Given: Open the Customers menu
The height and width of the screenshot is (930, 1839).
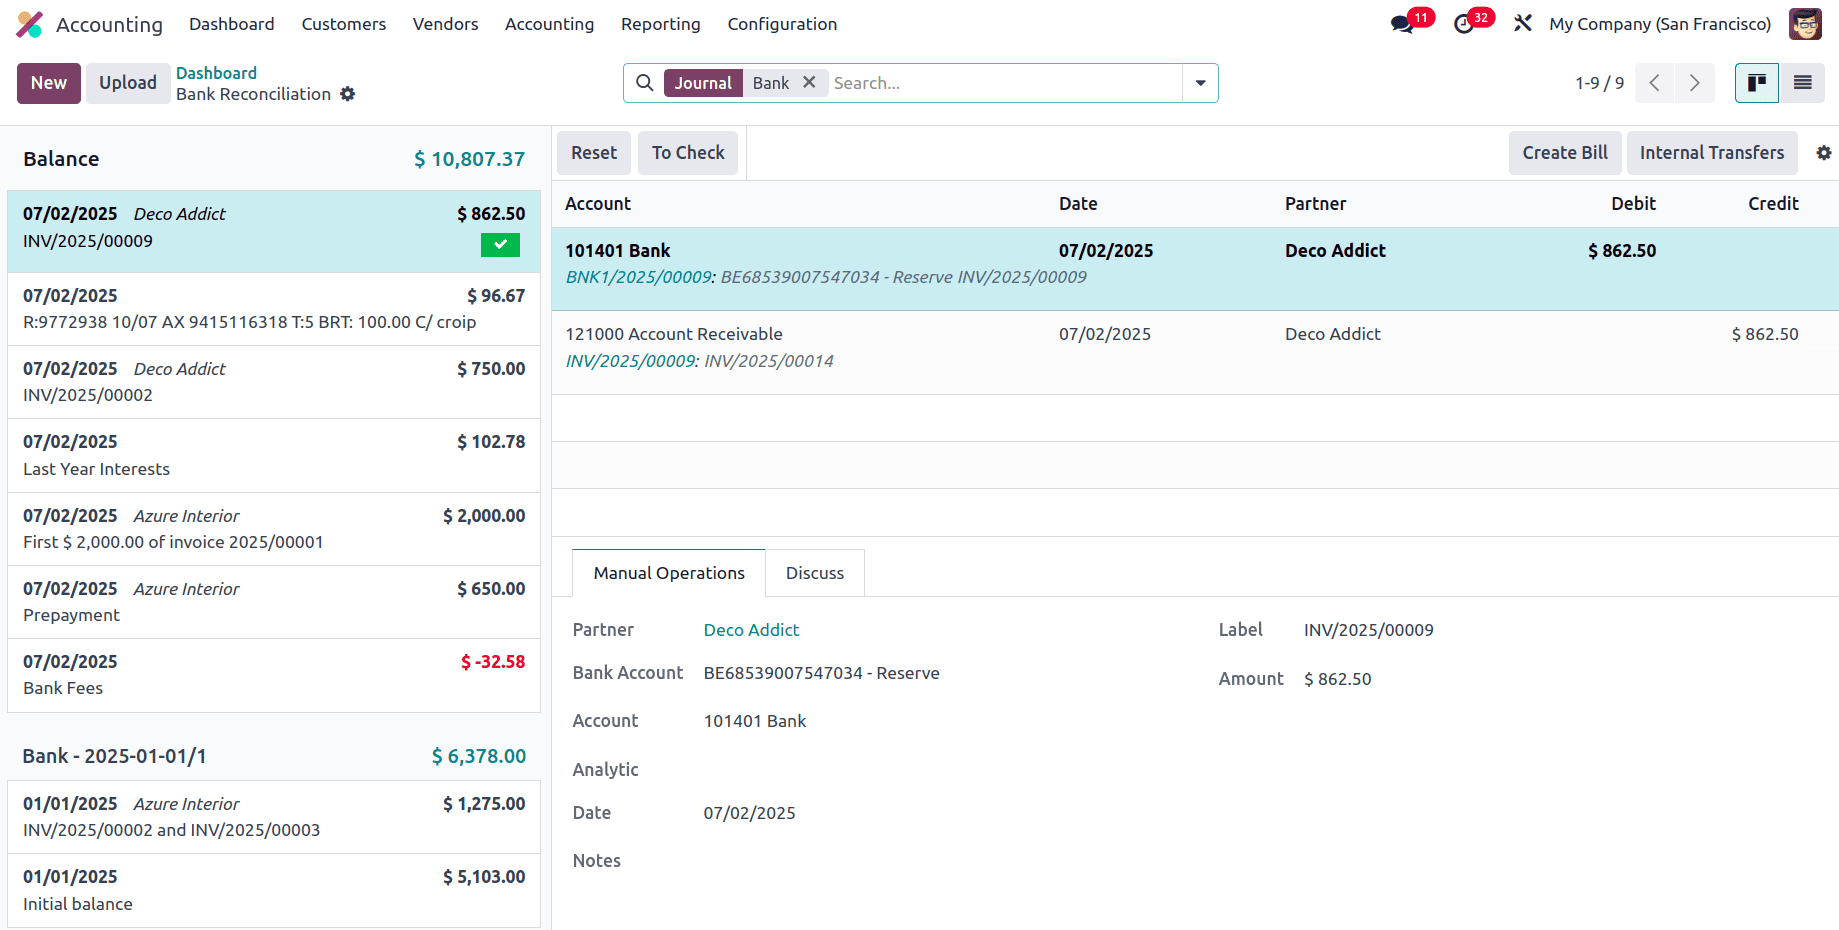Looking at the screenshot, I should pos(344,24).
